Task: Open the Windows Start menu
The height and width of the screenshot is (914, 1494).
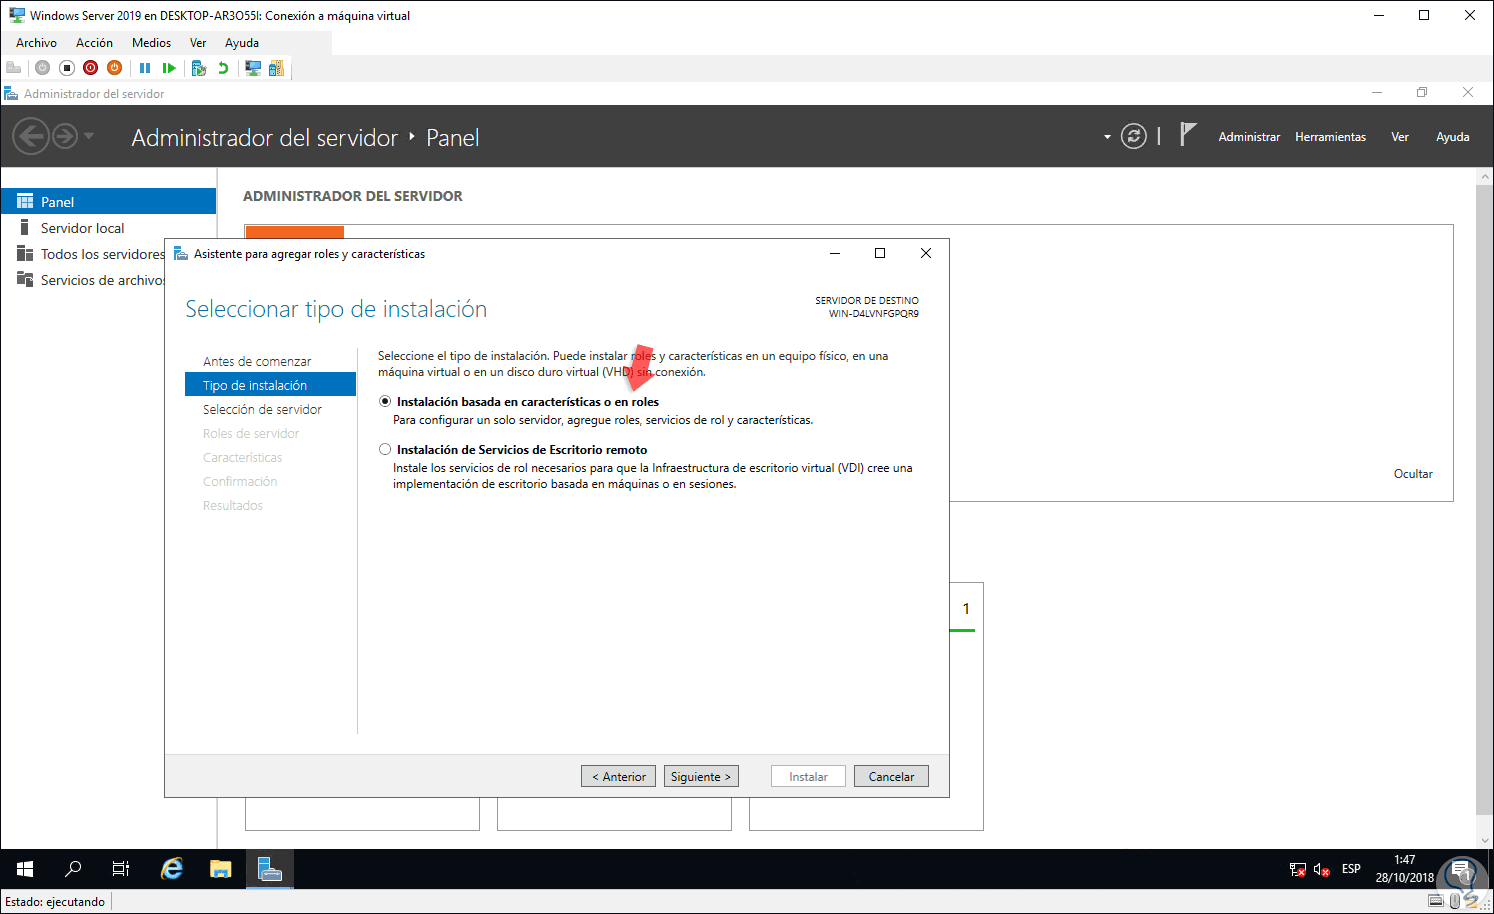Action: [25, 869]
